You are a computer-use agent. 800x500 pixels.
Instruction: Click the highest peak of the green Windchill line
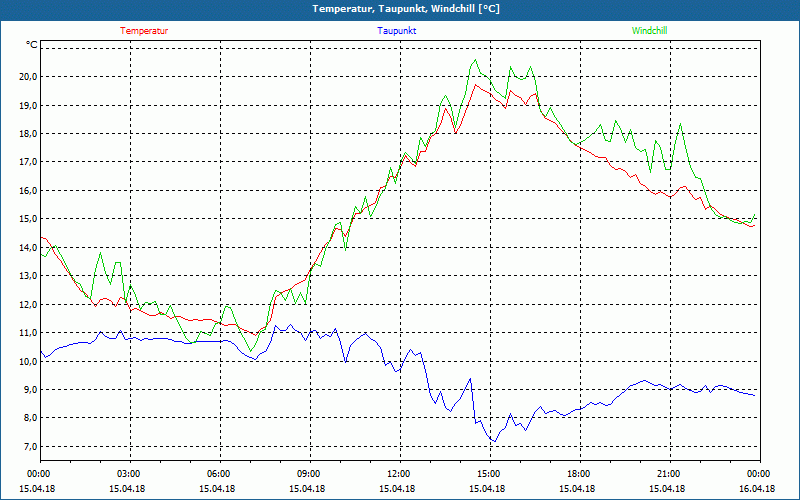pyautogui.click(x=476, y=61)
